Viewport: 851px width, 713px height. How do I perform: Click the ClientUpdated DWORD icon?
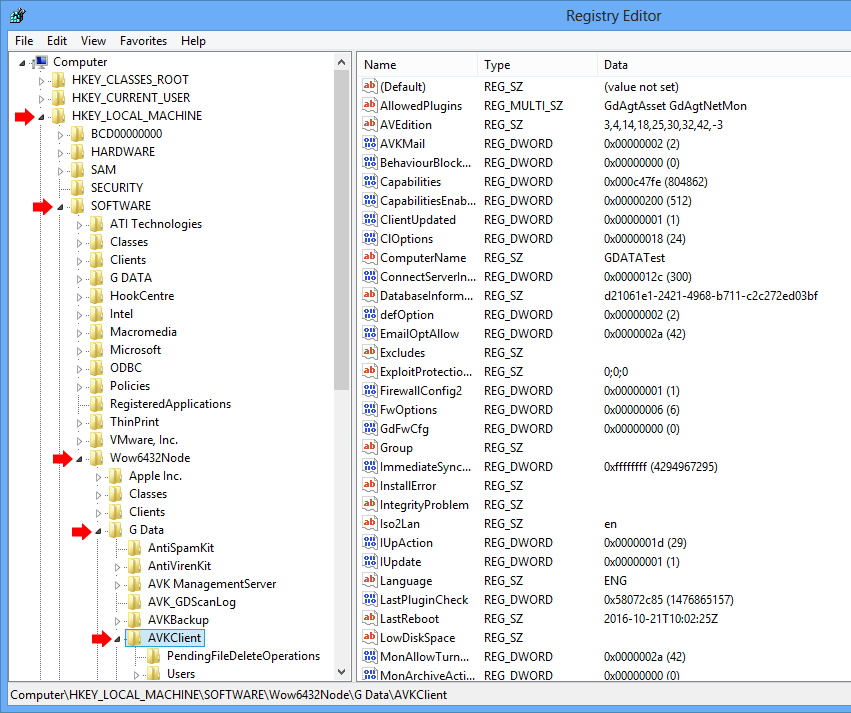370,219
